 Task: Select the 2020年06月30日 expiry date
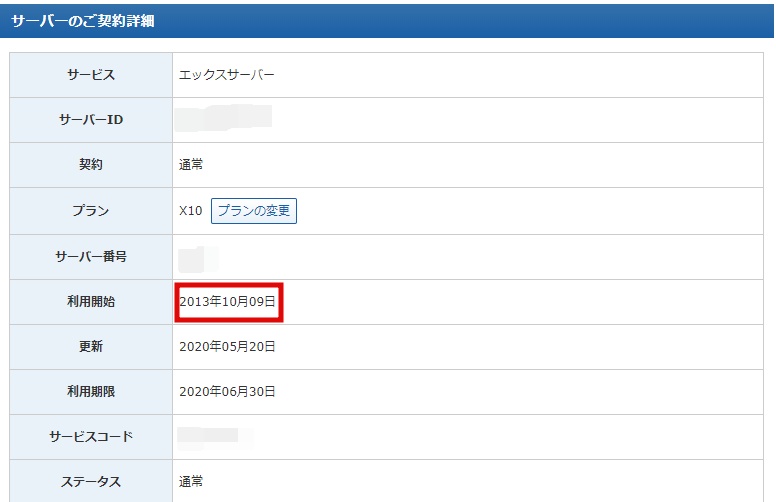pyautogui.click(x=227, y=392)
